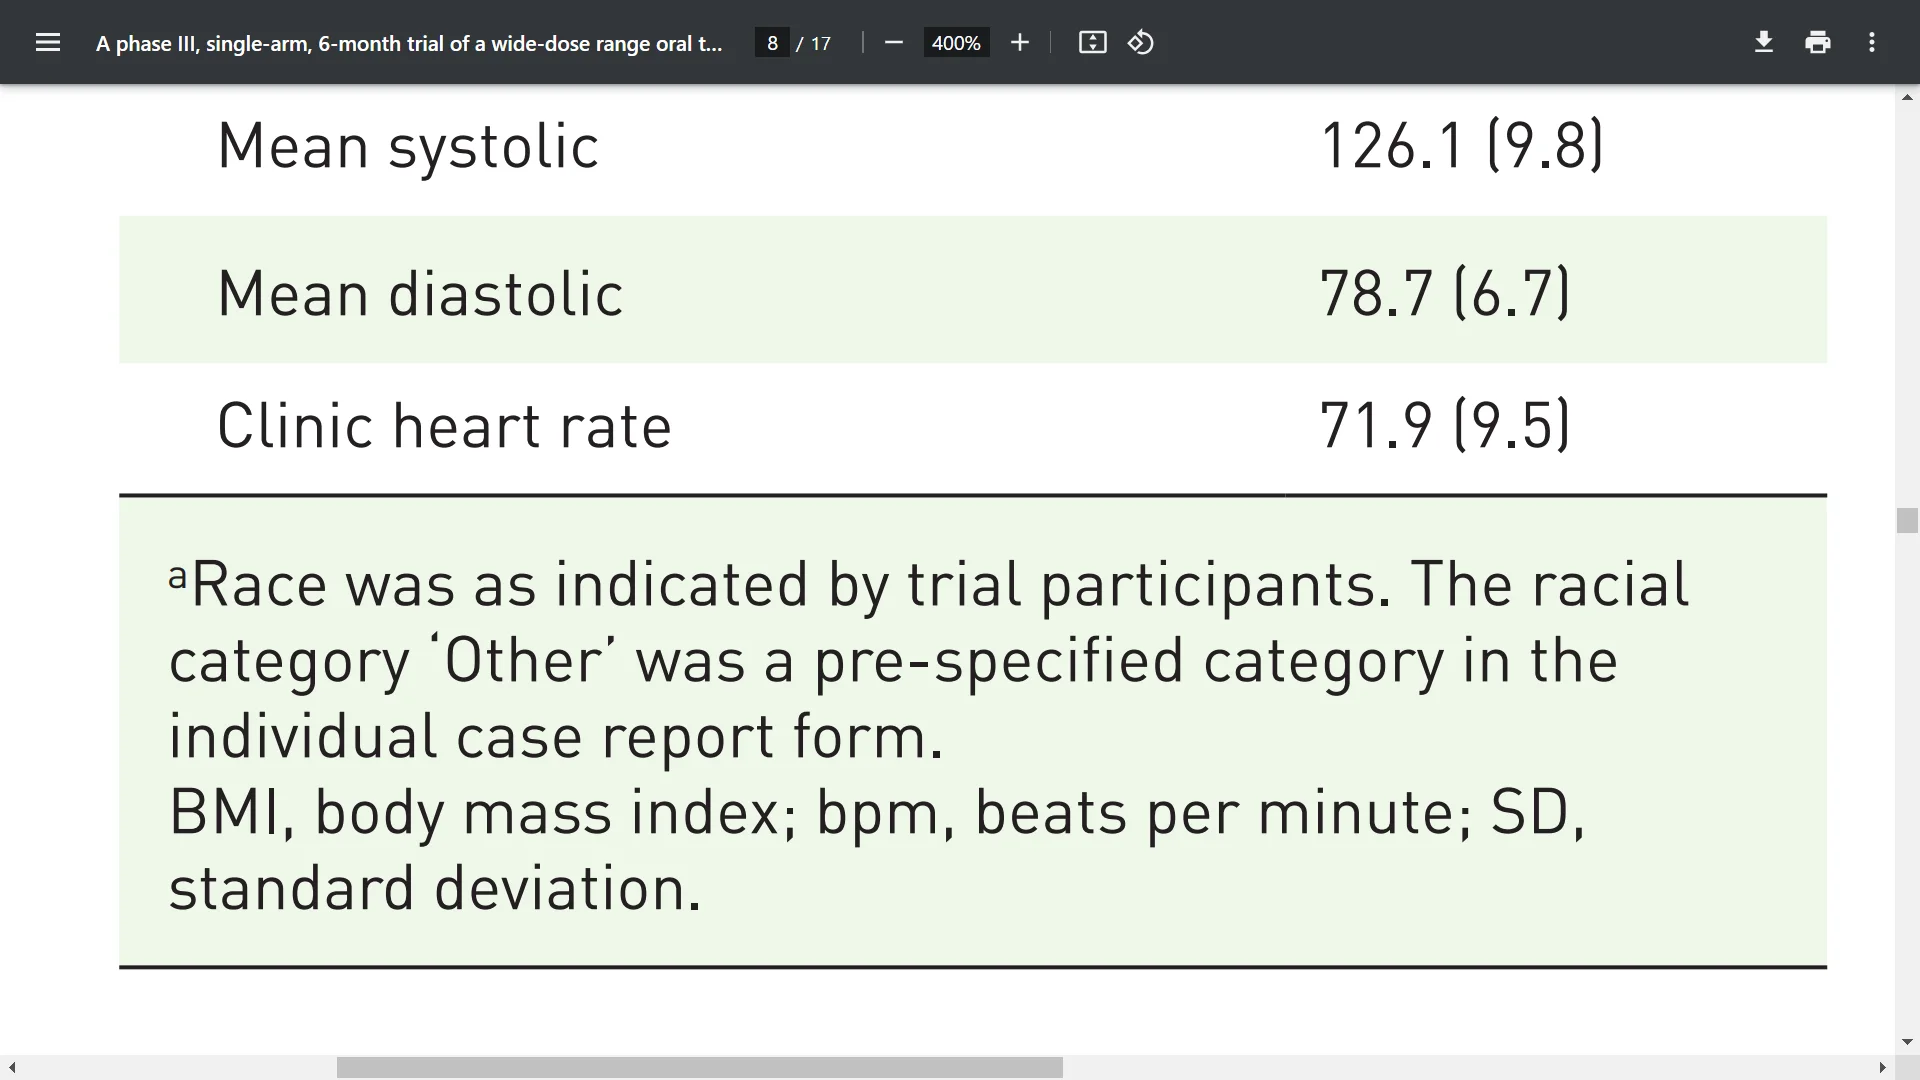Click the zoom in plus icon

(x=1019, y=43)
